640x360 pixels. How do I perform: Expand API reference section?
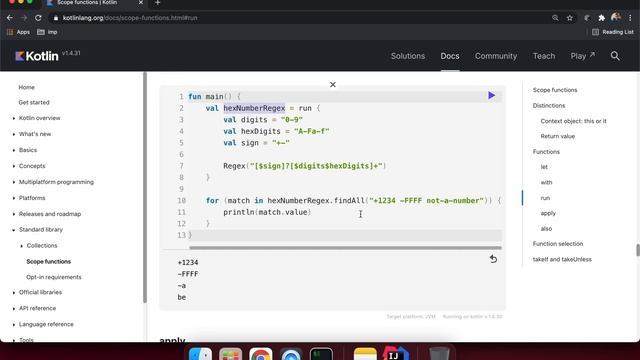(37, 308)
